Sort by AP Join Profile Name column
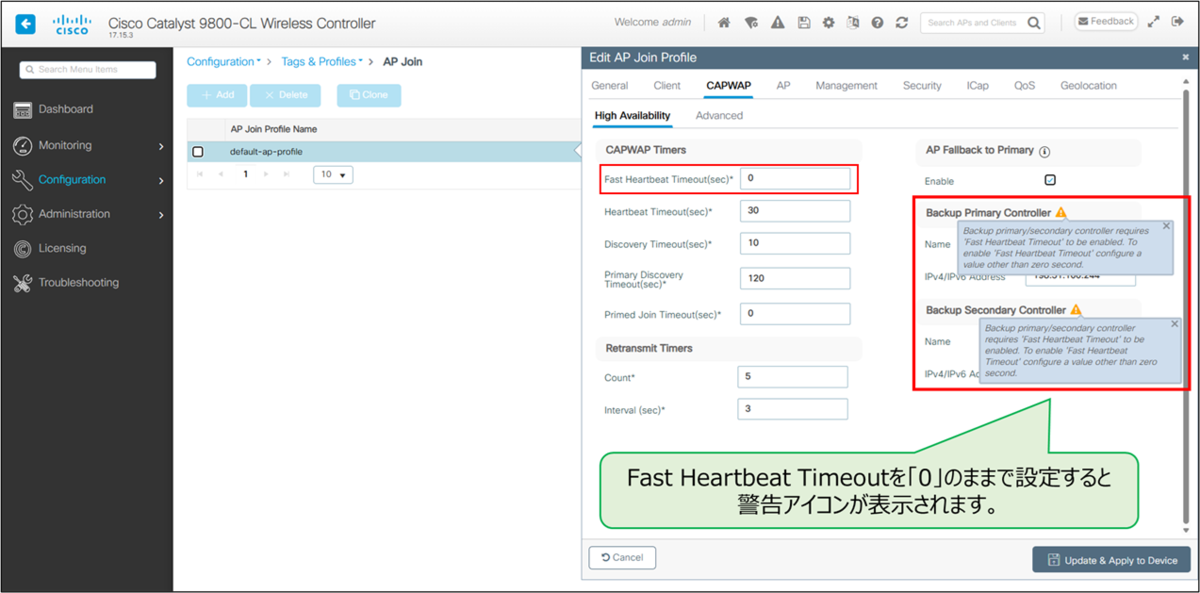This screenshot has width=1200, height=593. coord(274,129)
